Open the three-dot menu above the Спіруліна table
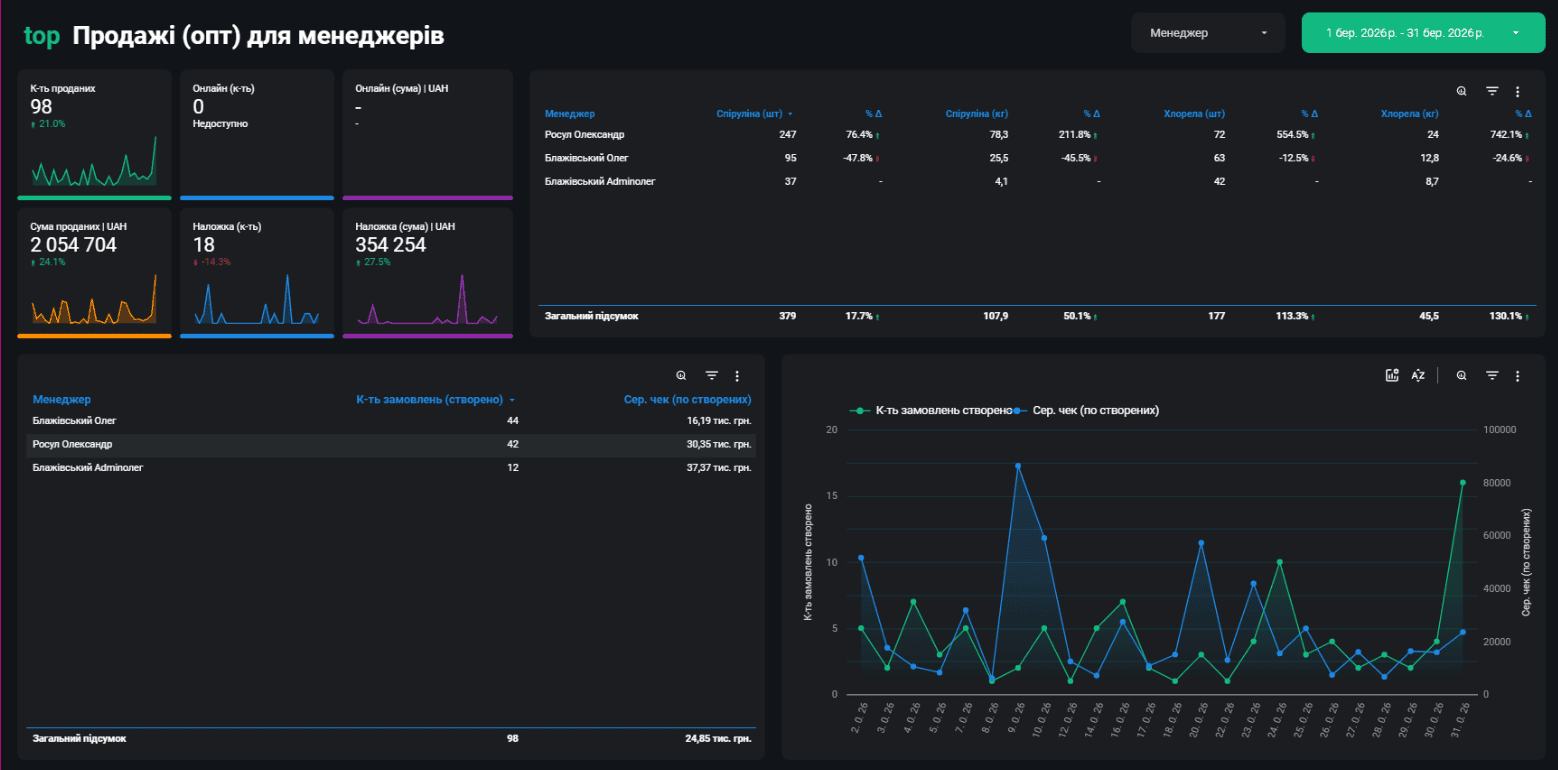 (x=1517, y=91)
